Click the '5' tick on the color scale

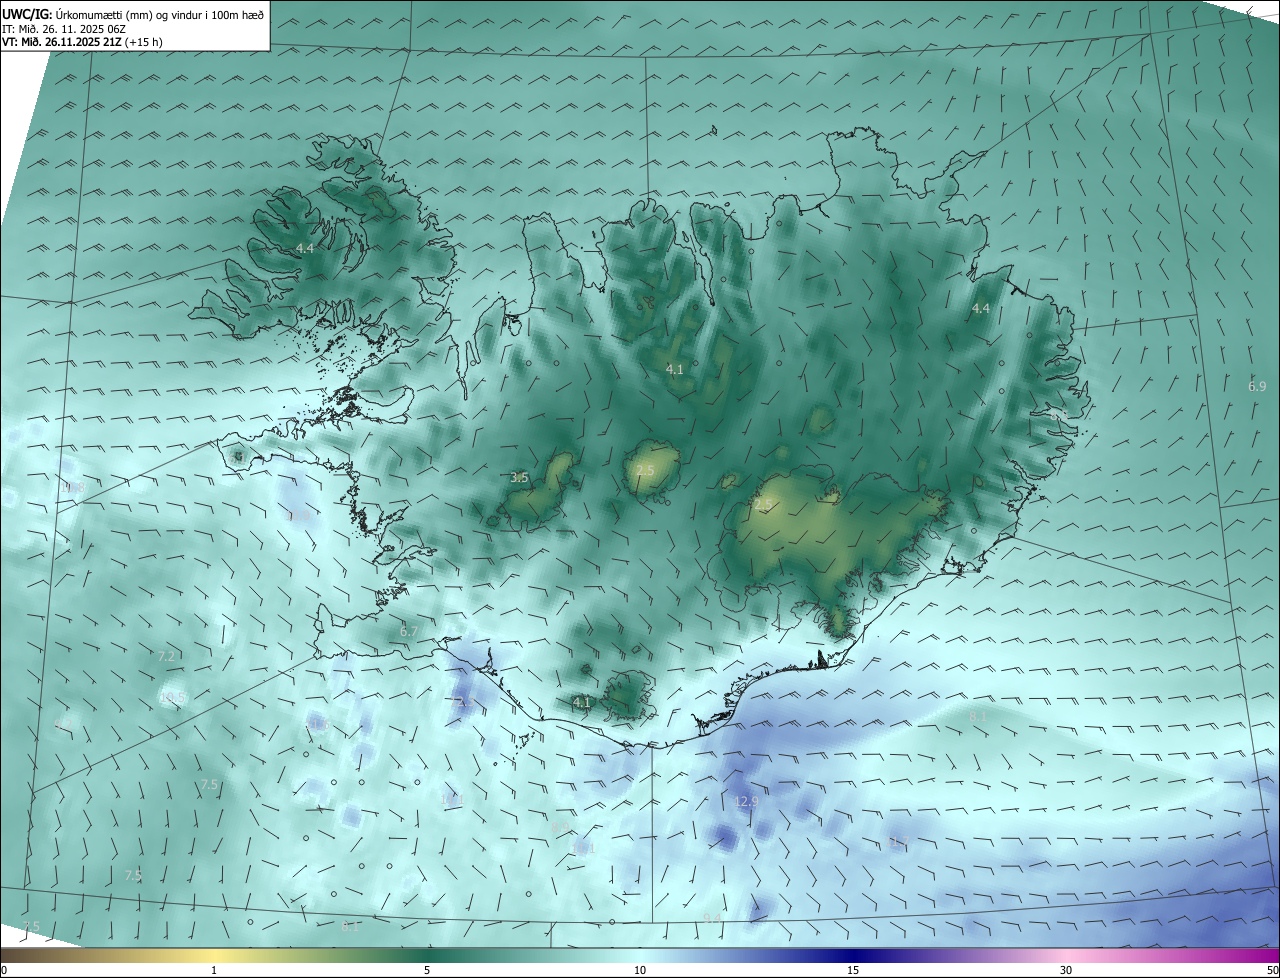[427, 970]
